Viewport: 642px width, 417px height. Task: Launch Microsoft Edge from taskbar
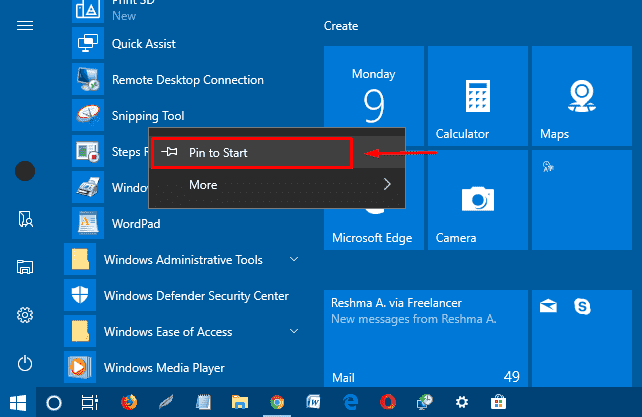(x=350, y=402)
